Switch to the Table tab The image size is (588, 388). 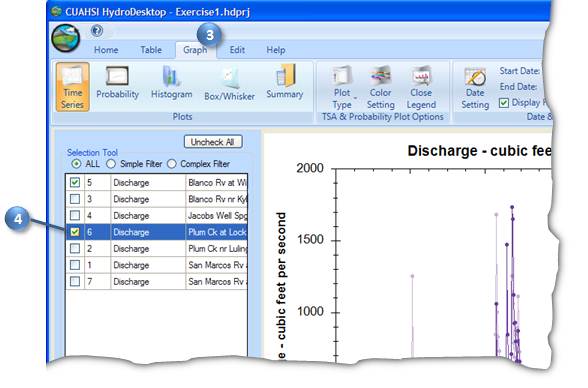point(151,50)
